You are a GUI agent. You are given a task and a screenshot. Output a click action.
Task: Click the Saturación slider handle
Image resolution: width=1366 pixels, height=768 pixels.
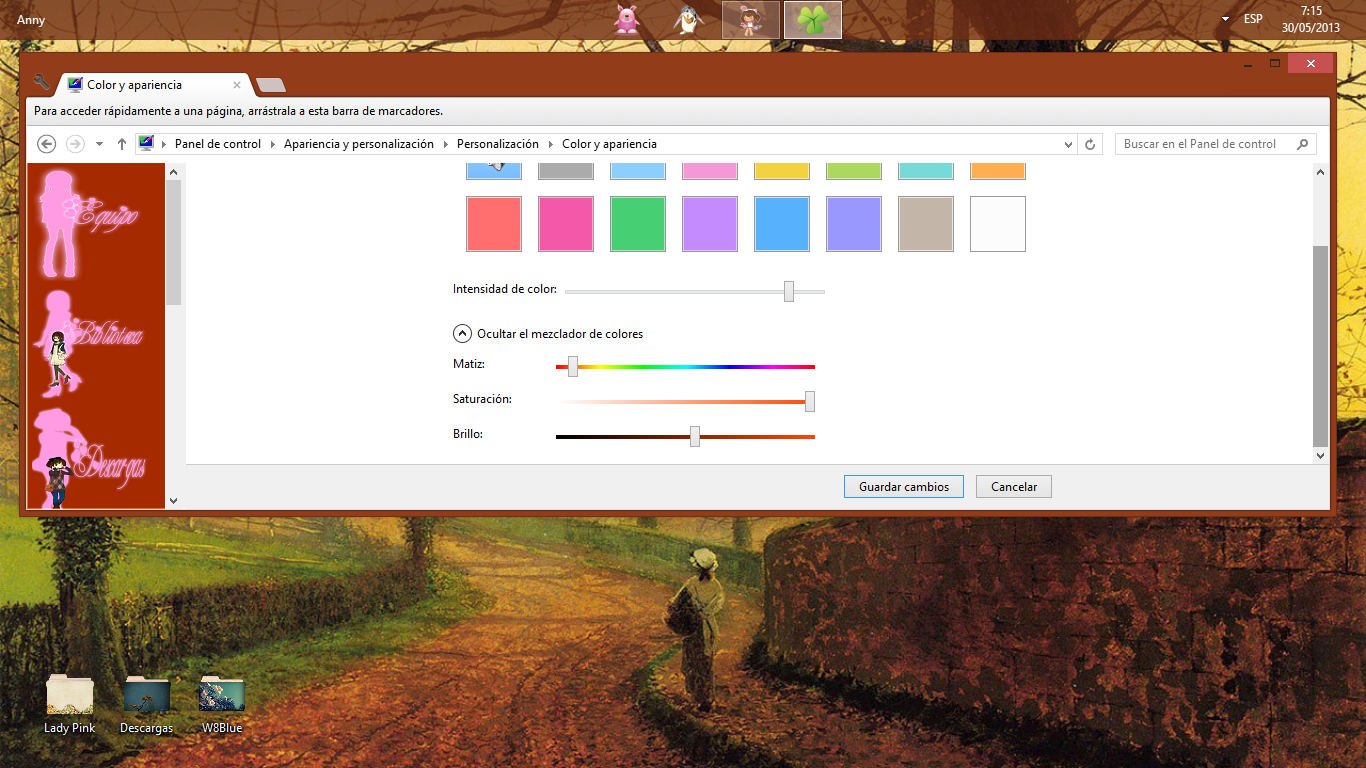click(810, 401)
